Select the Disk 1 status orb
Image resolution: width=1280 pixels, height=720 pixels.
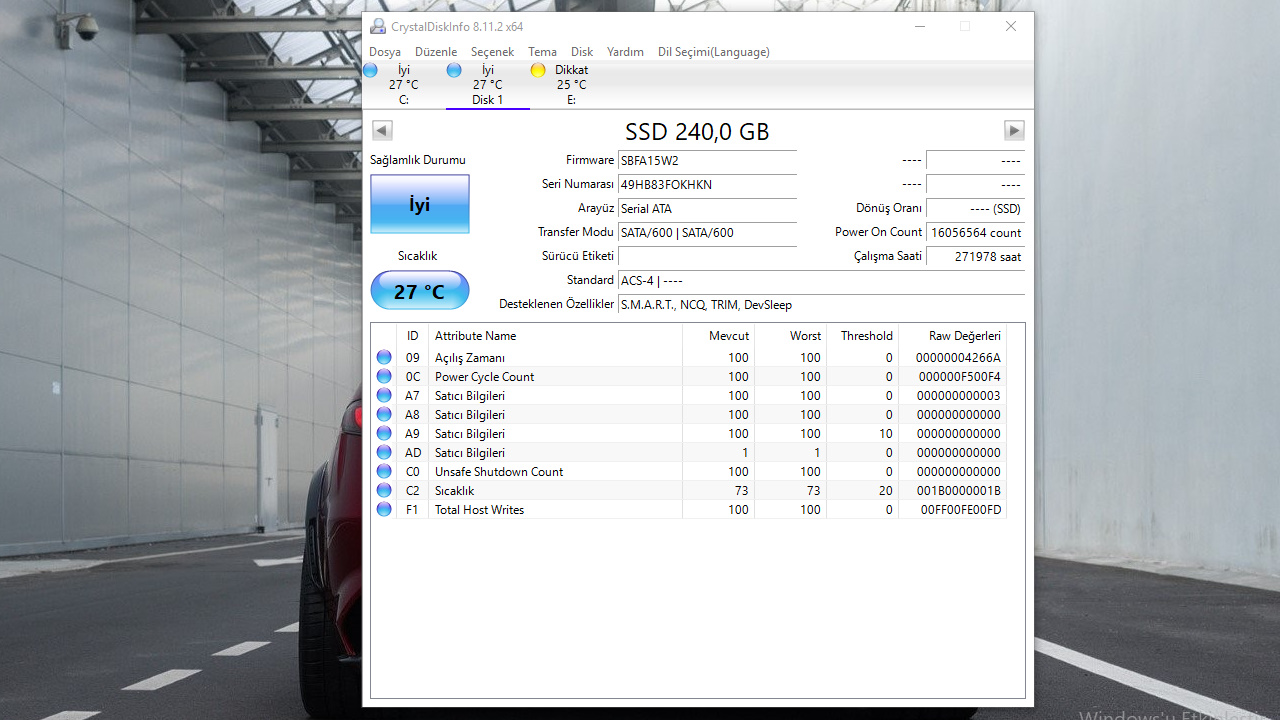click(x=454, y=70)
